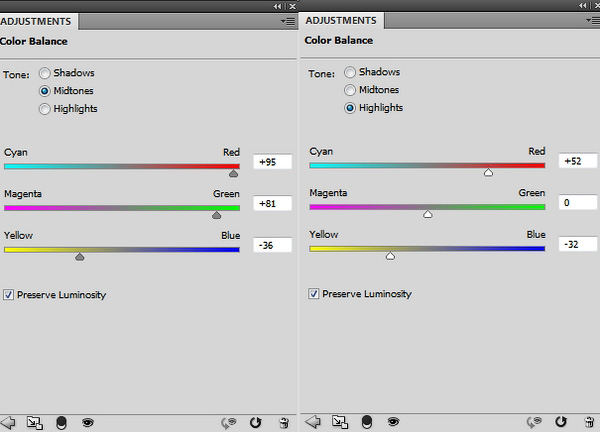Viewport: 600px width, 432px height.
Task: Select Highlights tone in right panel
Action: pyautogui.click(x=350, y=108)
